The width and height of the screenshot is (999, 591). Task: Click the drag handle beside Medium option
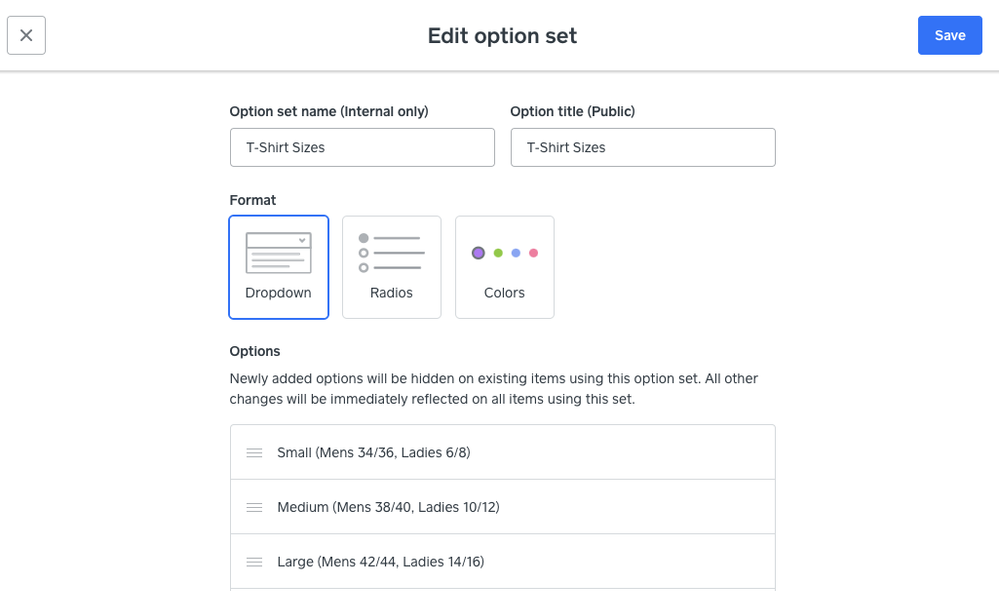[x=254, y=508]
